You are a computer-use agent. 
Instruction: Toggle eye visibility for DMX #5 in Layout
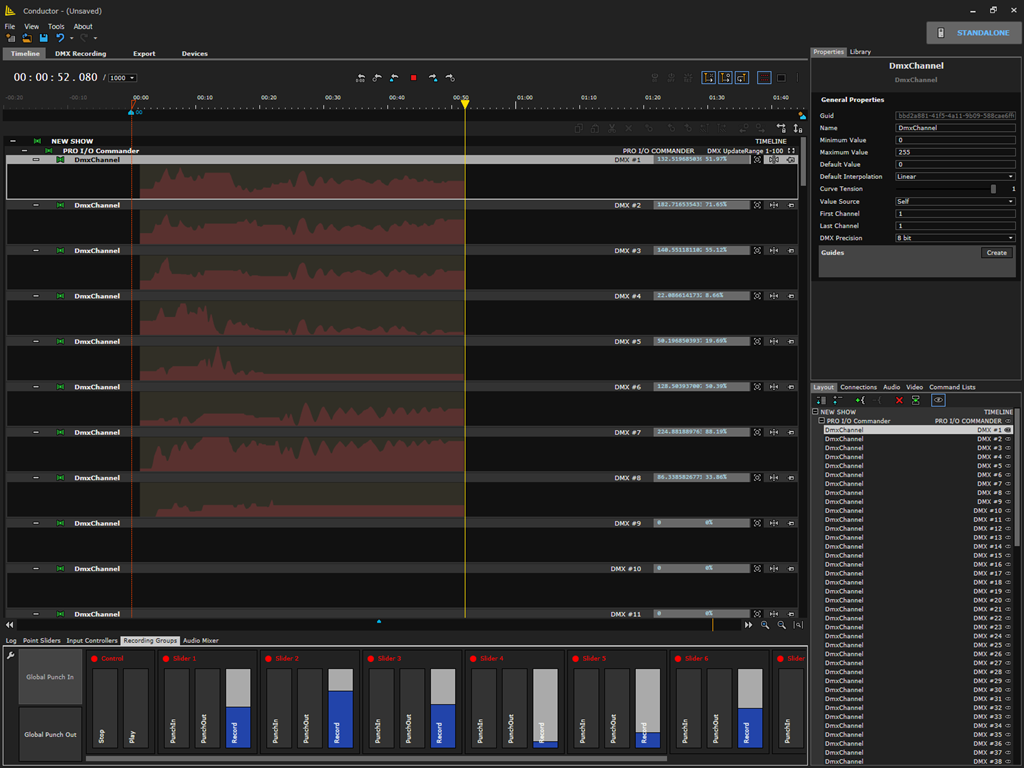click(x=1008, y=466)
